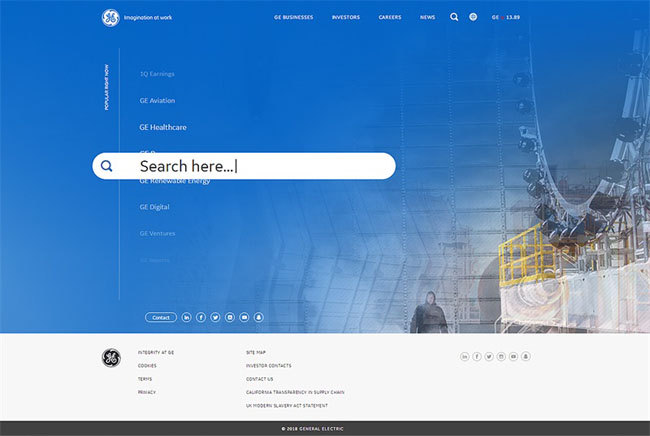Viewport: 650px width, 436px height.
Task: Open the Investor Contacts footer link
Action: tap(269, 366)
